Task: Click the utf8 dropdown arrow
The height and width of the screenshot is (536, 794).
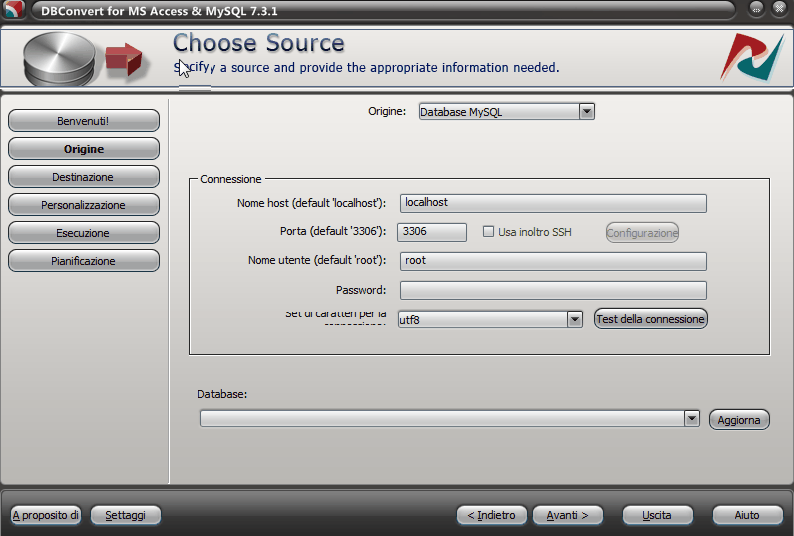Action: 574,319
